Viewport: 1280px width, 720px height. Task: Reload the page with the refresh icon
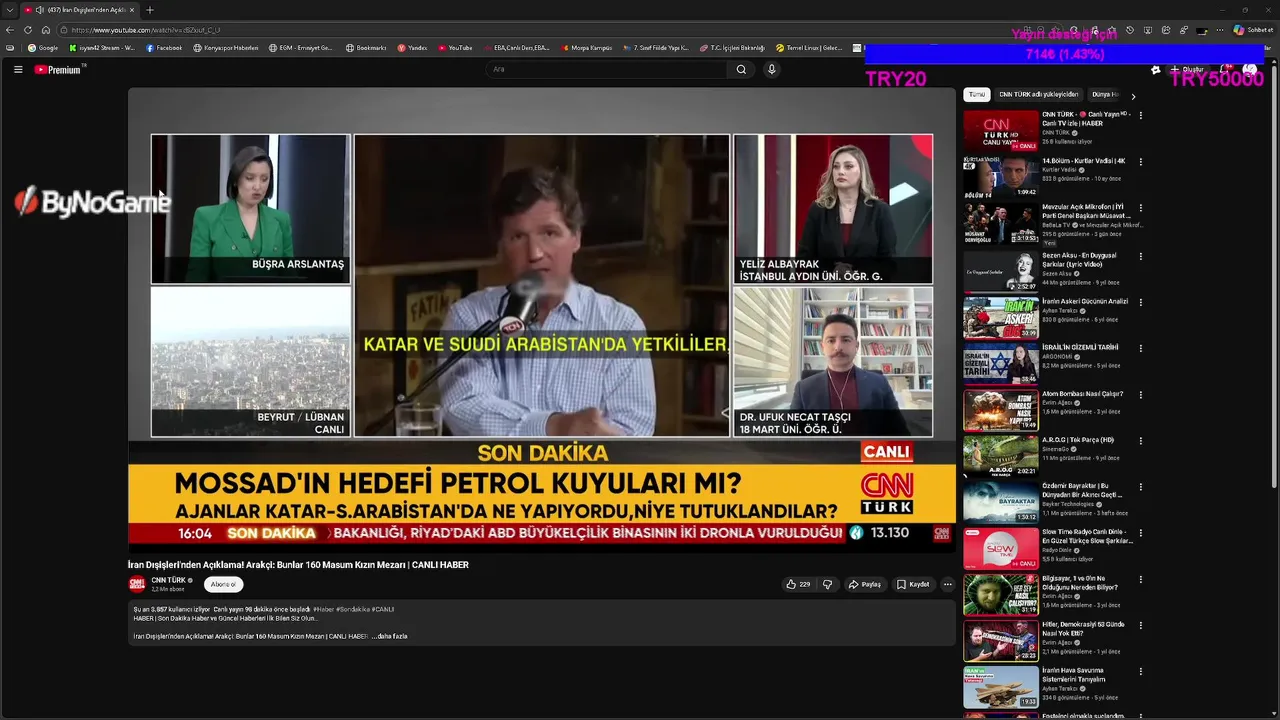[28, 30]
